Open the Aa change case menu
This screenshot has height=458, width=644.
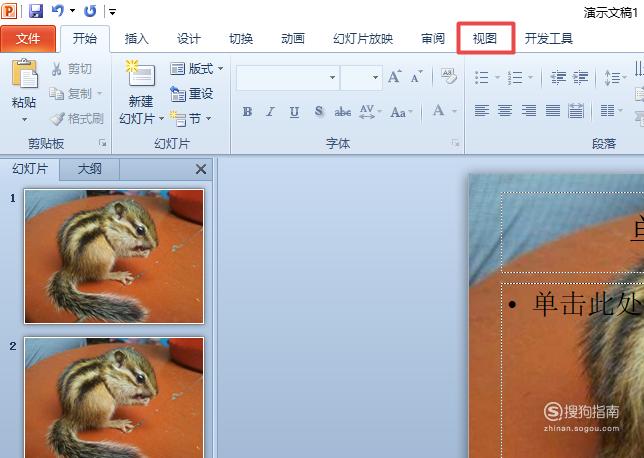(401, 112)
